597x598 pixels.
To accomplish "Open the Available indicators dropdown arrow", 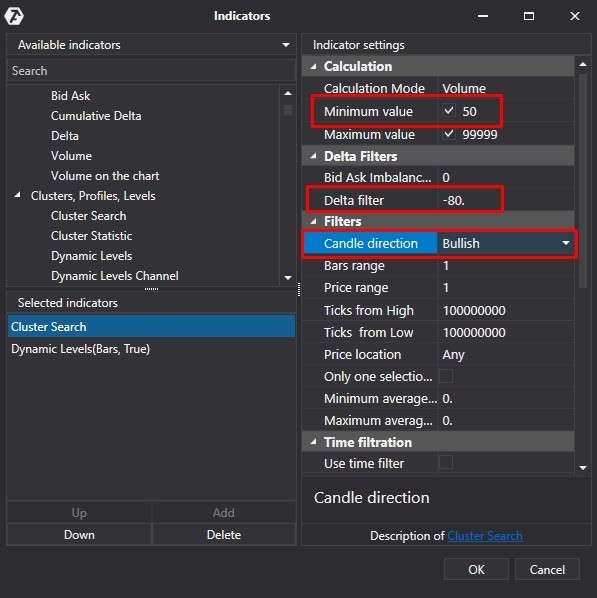I will tap(285, 45).
